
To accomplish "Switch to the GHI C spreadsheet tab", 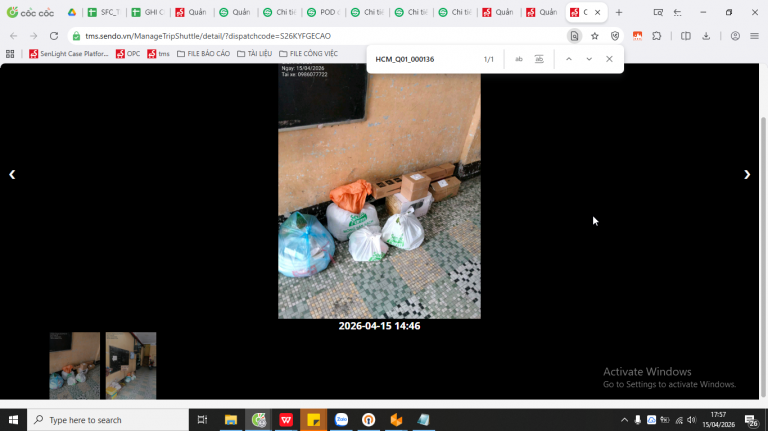I will pyautogui.click(x=147, y=12).
